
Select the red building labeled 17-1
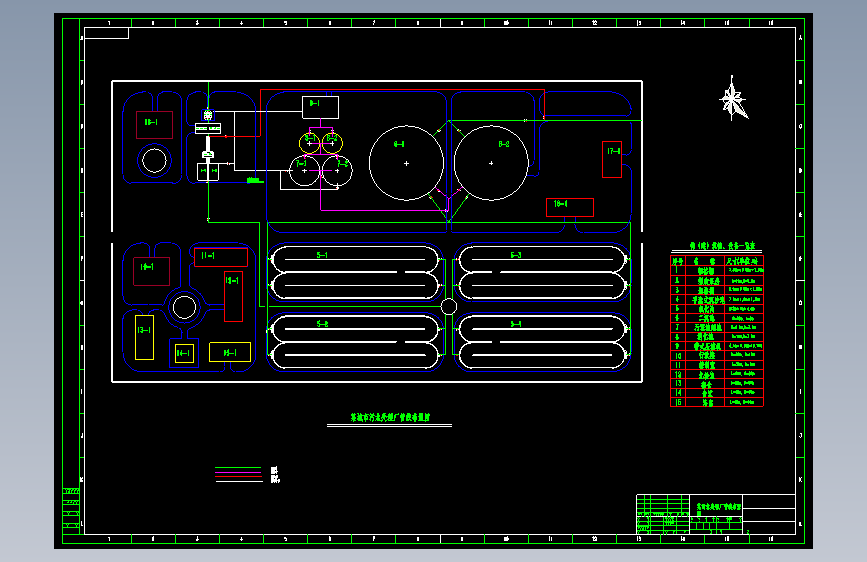(612, 159)
